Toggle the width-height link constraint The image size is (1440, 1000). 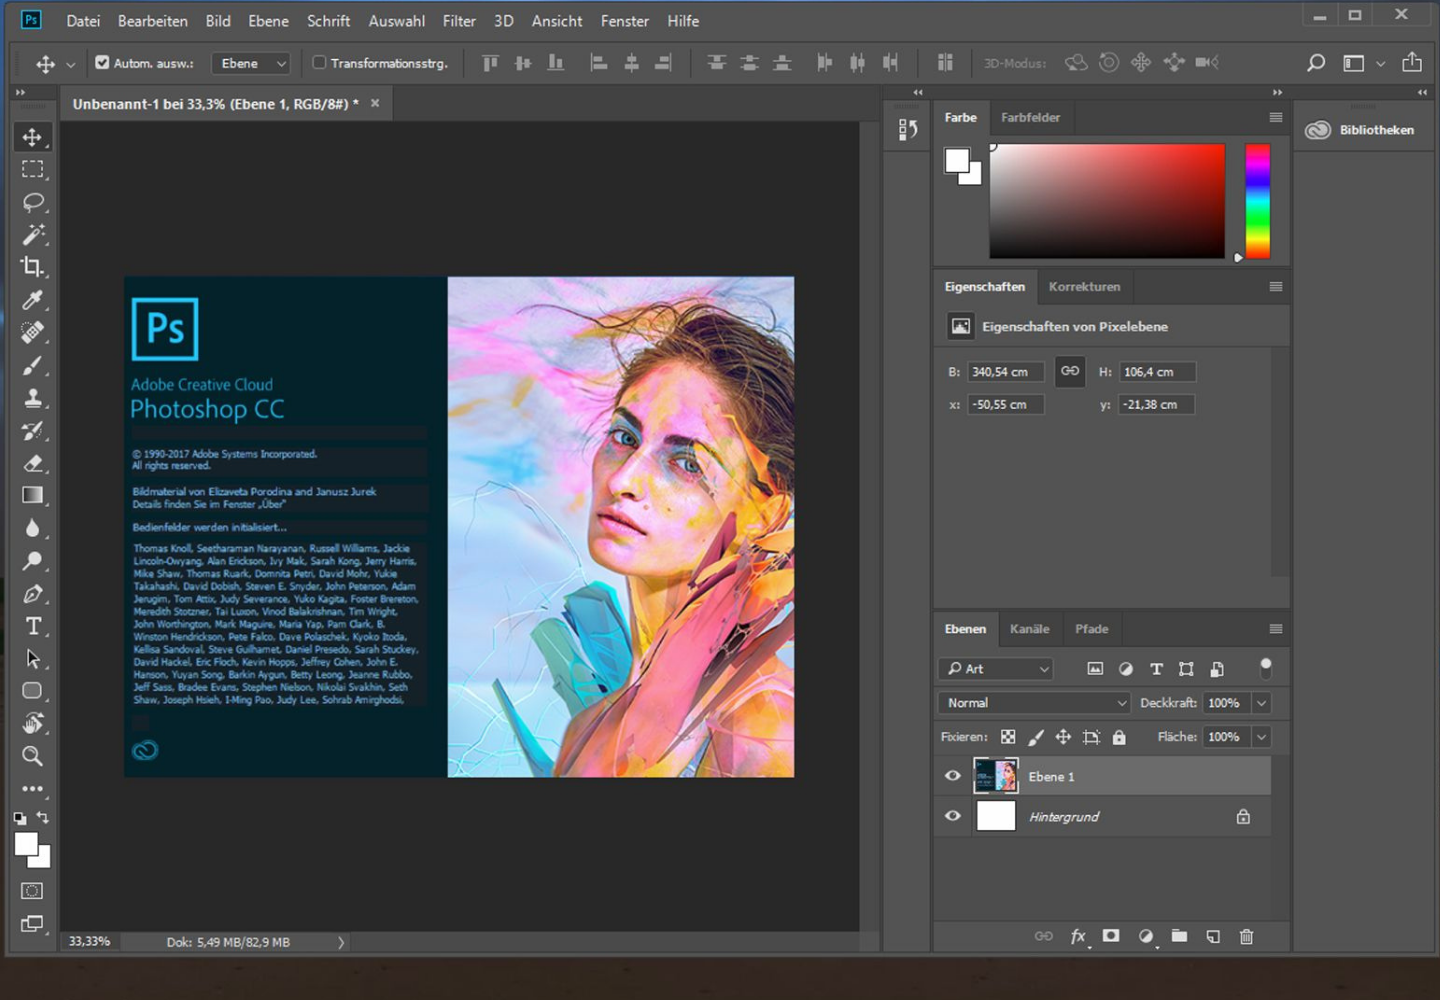pyautogui.click(x=1070, y=372)
